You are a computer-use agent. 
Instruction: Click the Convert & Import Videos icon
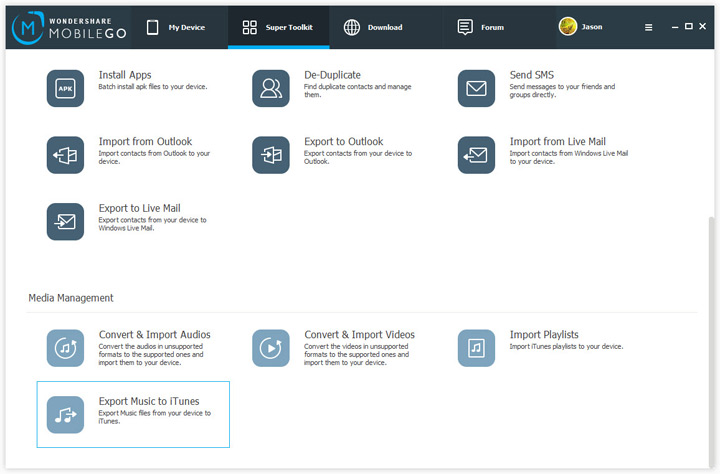click(x=271, y=348)
